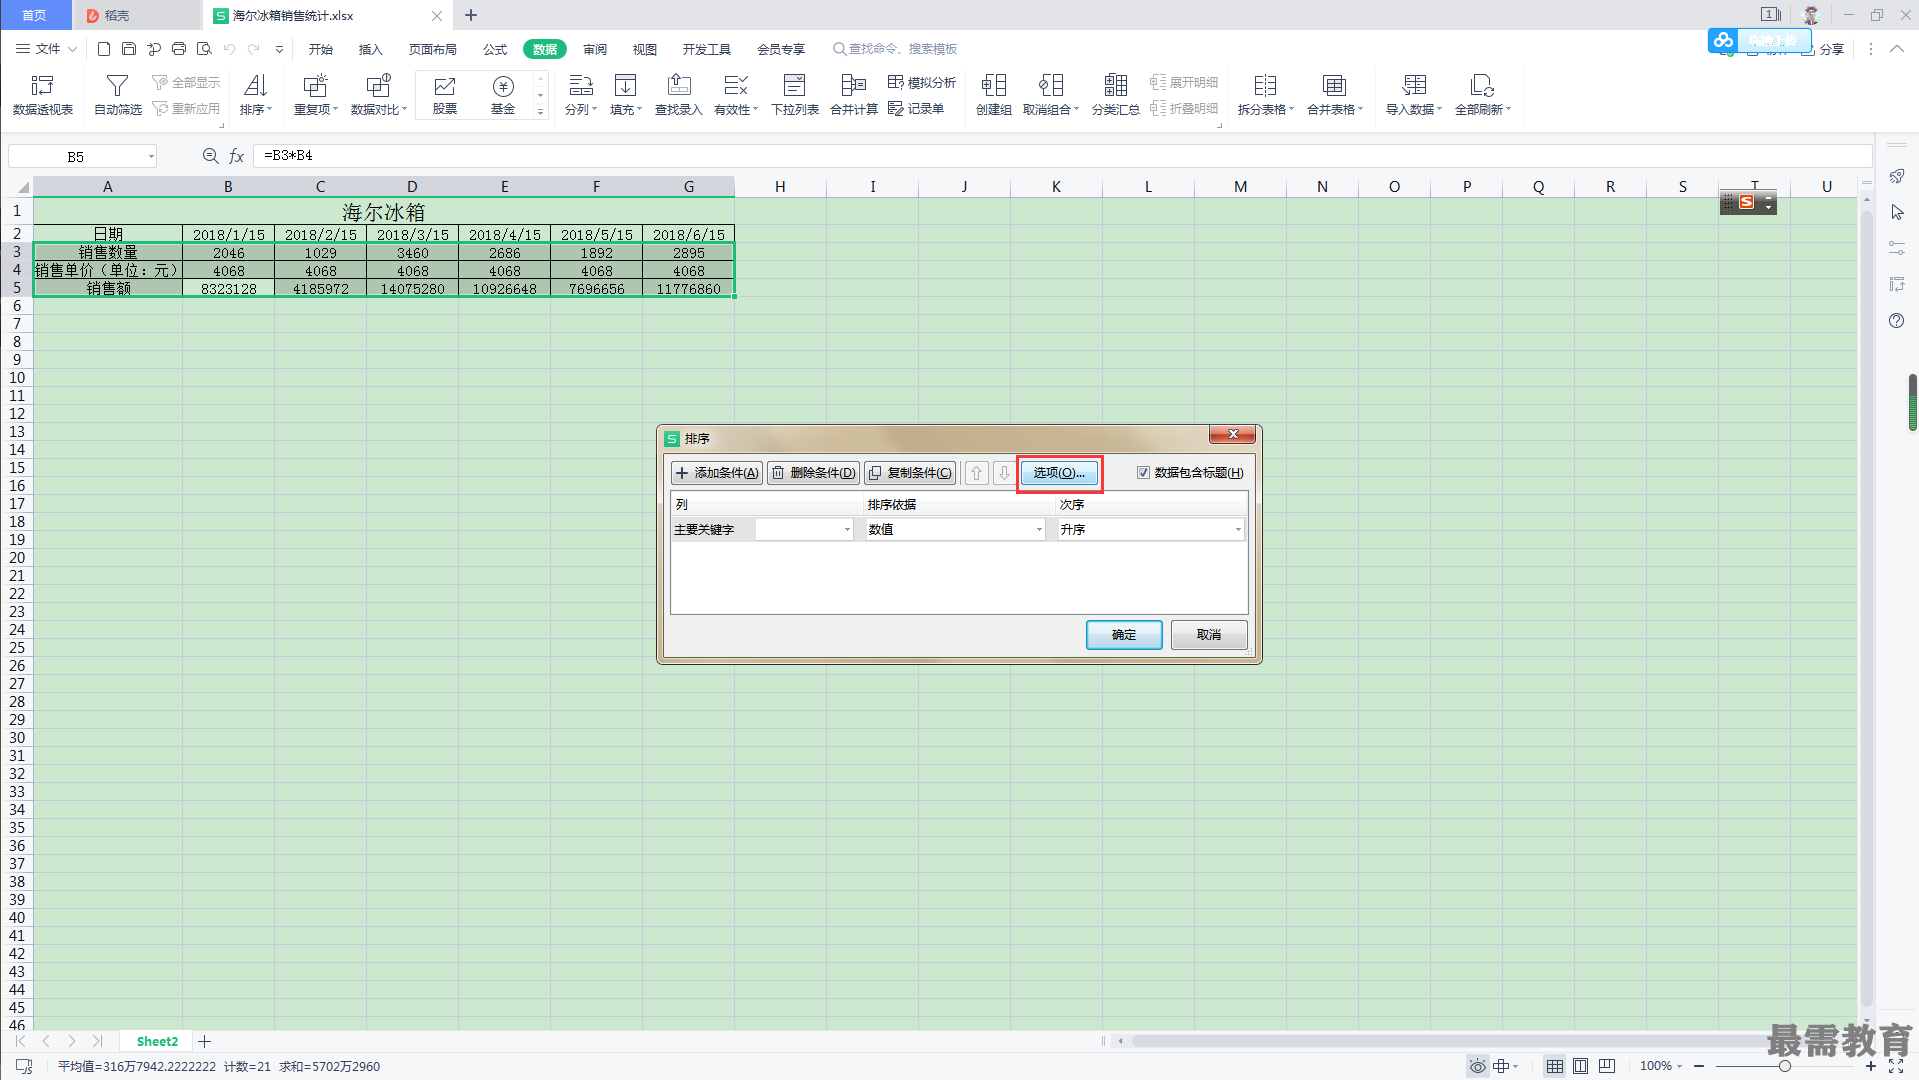Image resolution: width=1919 pixels, height=1080 pixels.
Task: Open the File (文件) menu
Action: tap(47, 48)
